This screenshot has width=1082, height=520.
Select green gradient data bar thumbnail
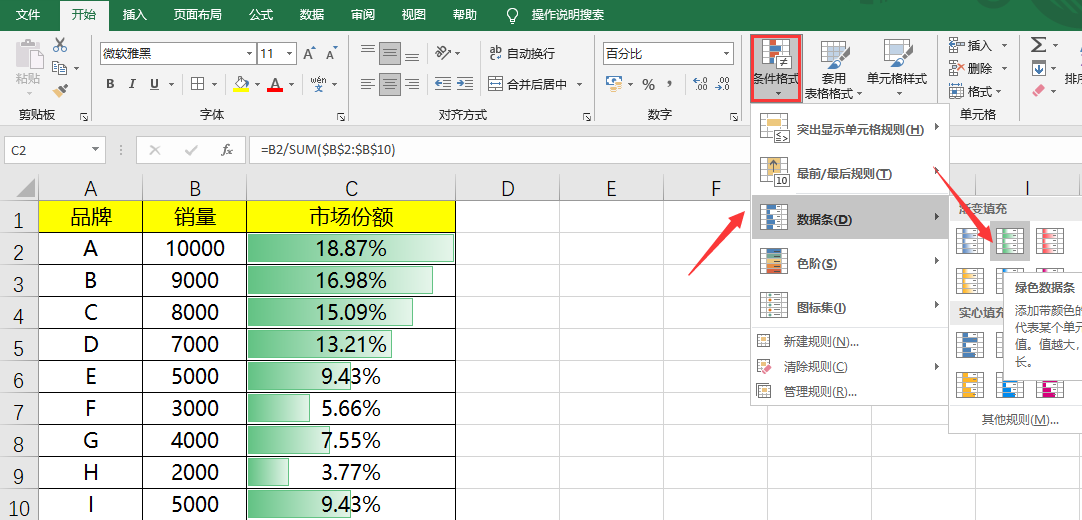(1010, 241)
